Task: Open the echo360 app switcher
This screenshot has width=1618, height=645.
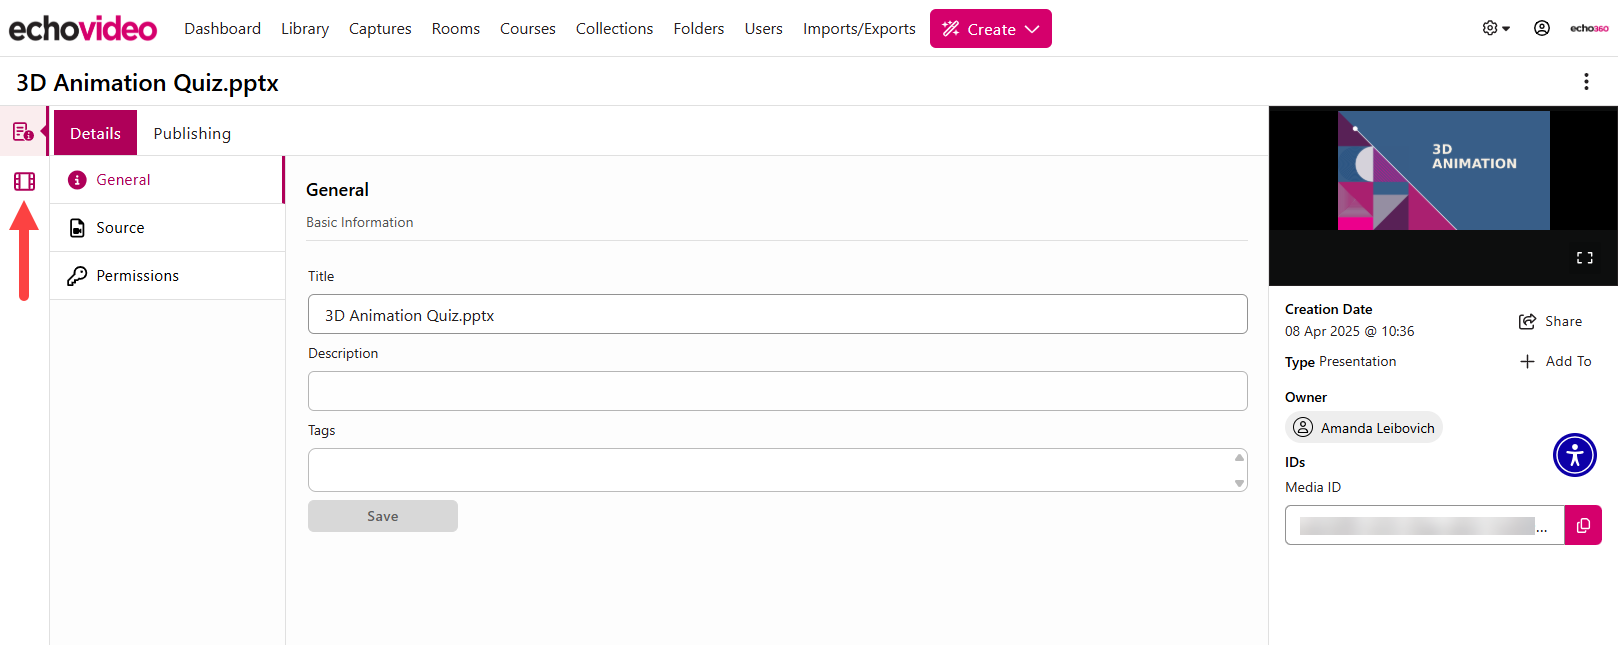Action: point(1588,28)
